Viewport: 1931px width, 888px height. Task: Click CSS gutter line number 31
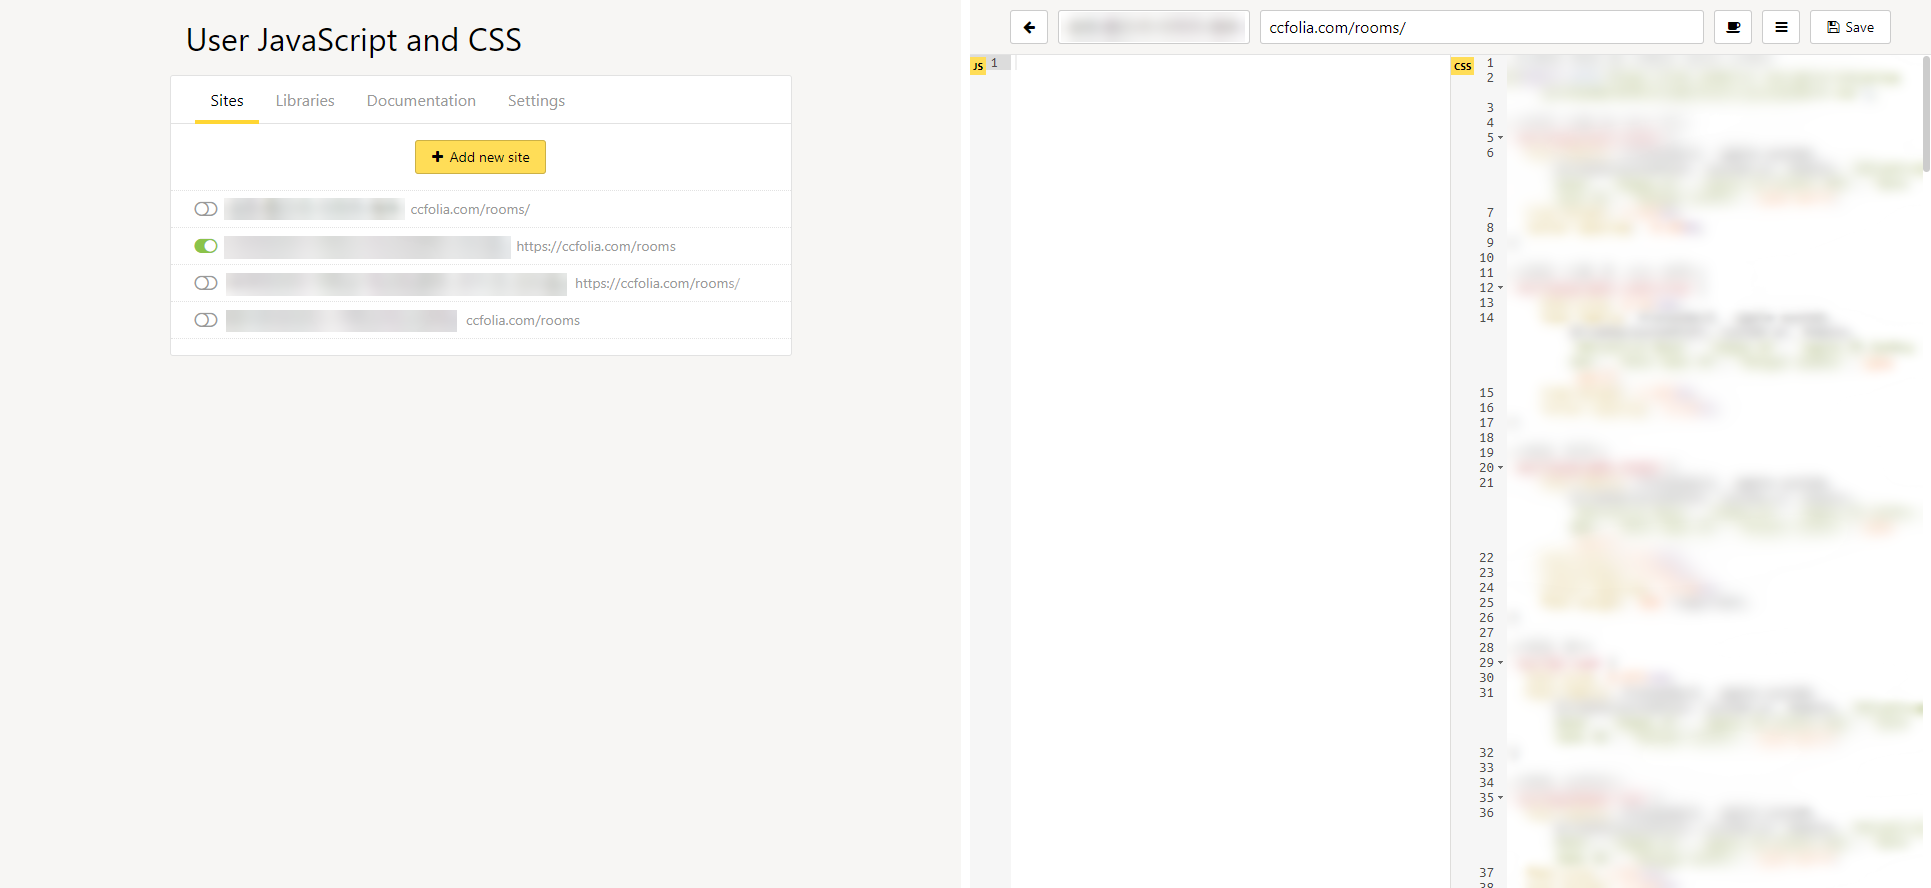[1486, 693]
